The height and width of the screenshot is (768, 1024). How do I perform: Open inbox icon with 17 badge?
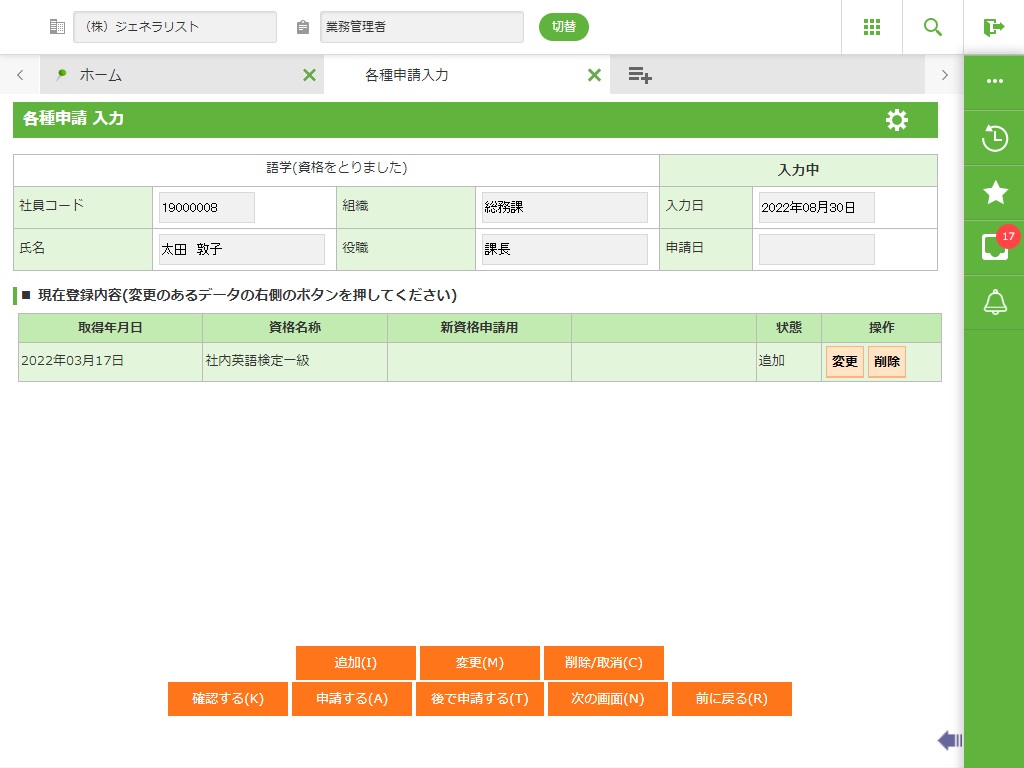pyautogui.click(x=994, y=247)
